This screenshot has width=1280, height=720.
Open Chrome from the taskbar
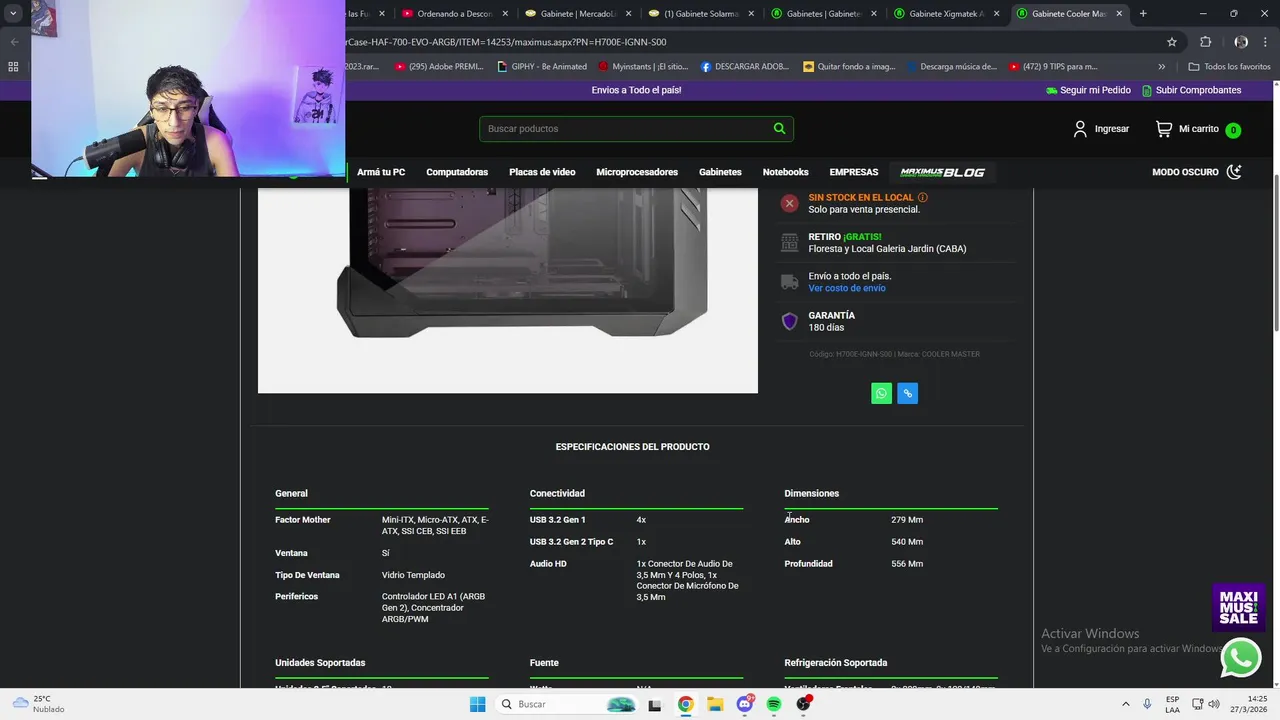tap(685, 704)
